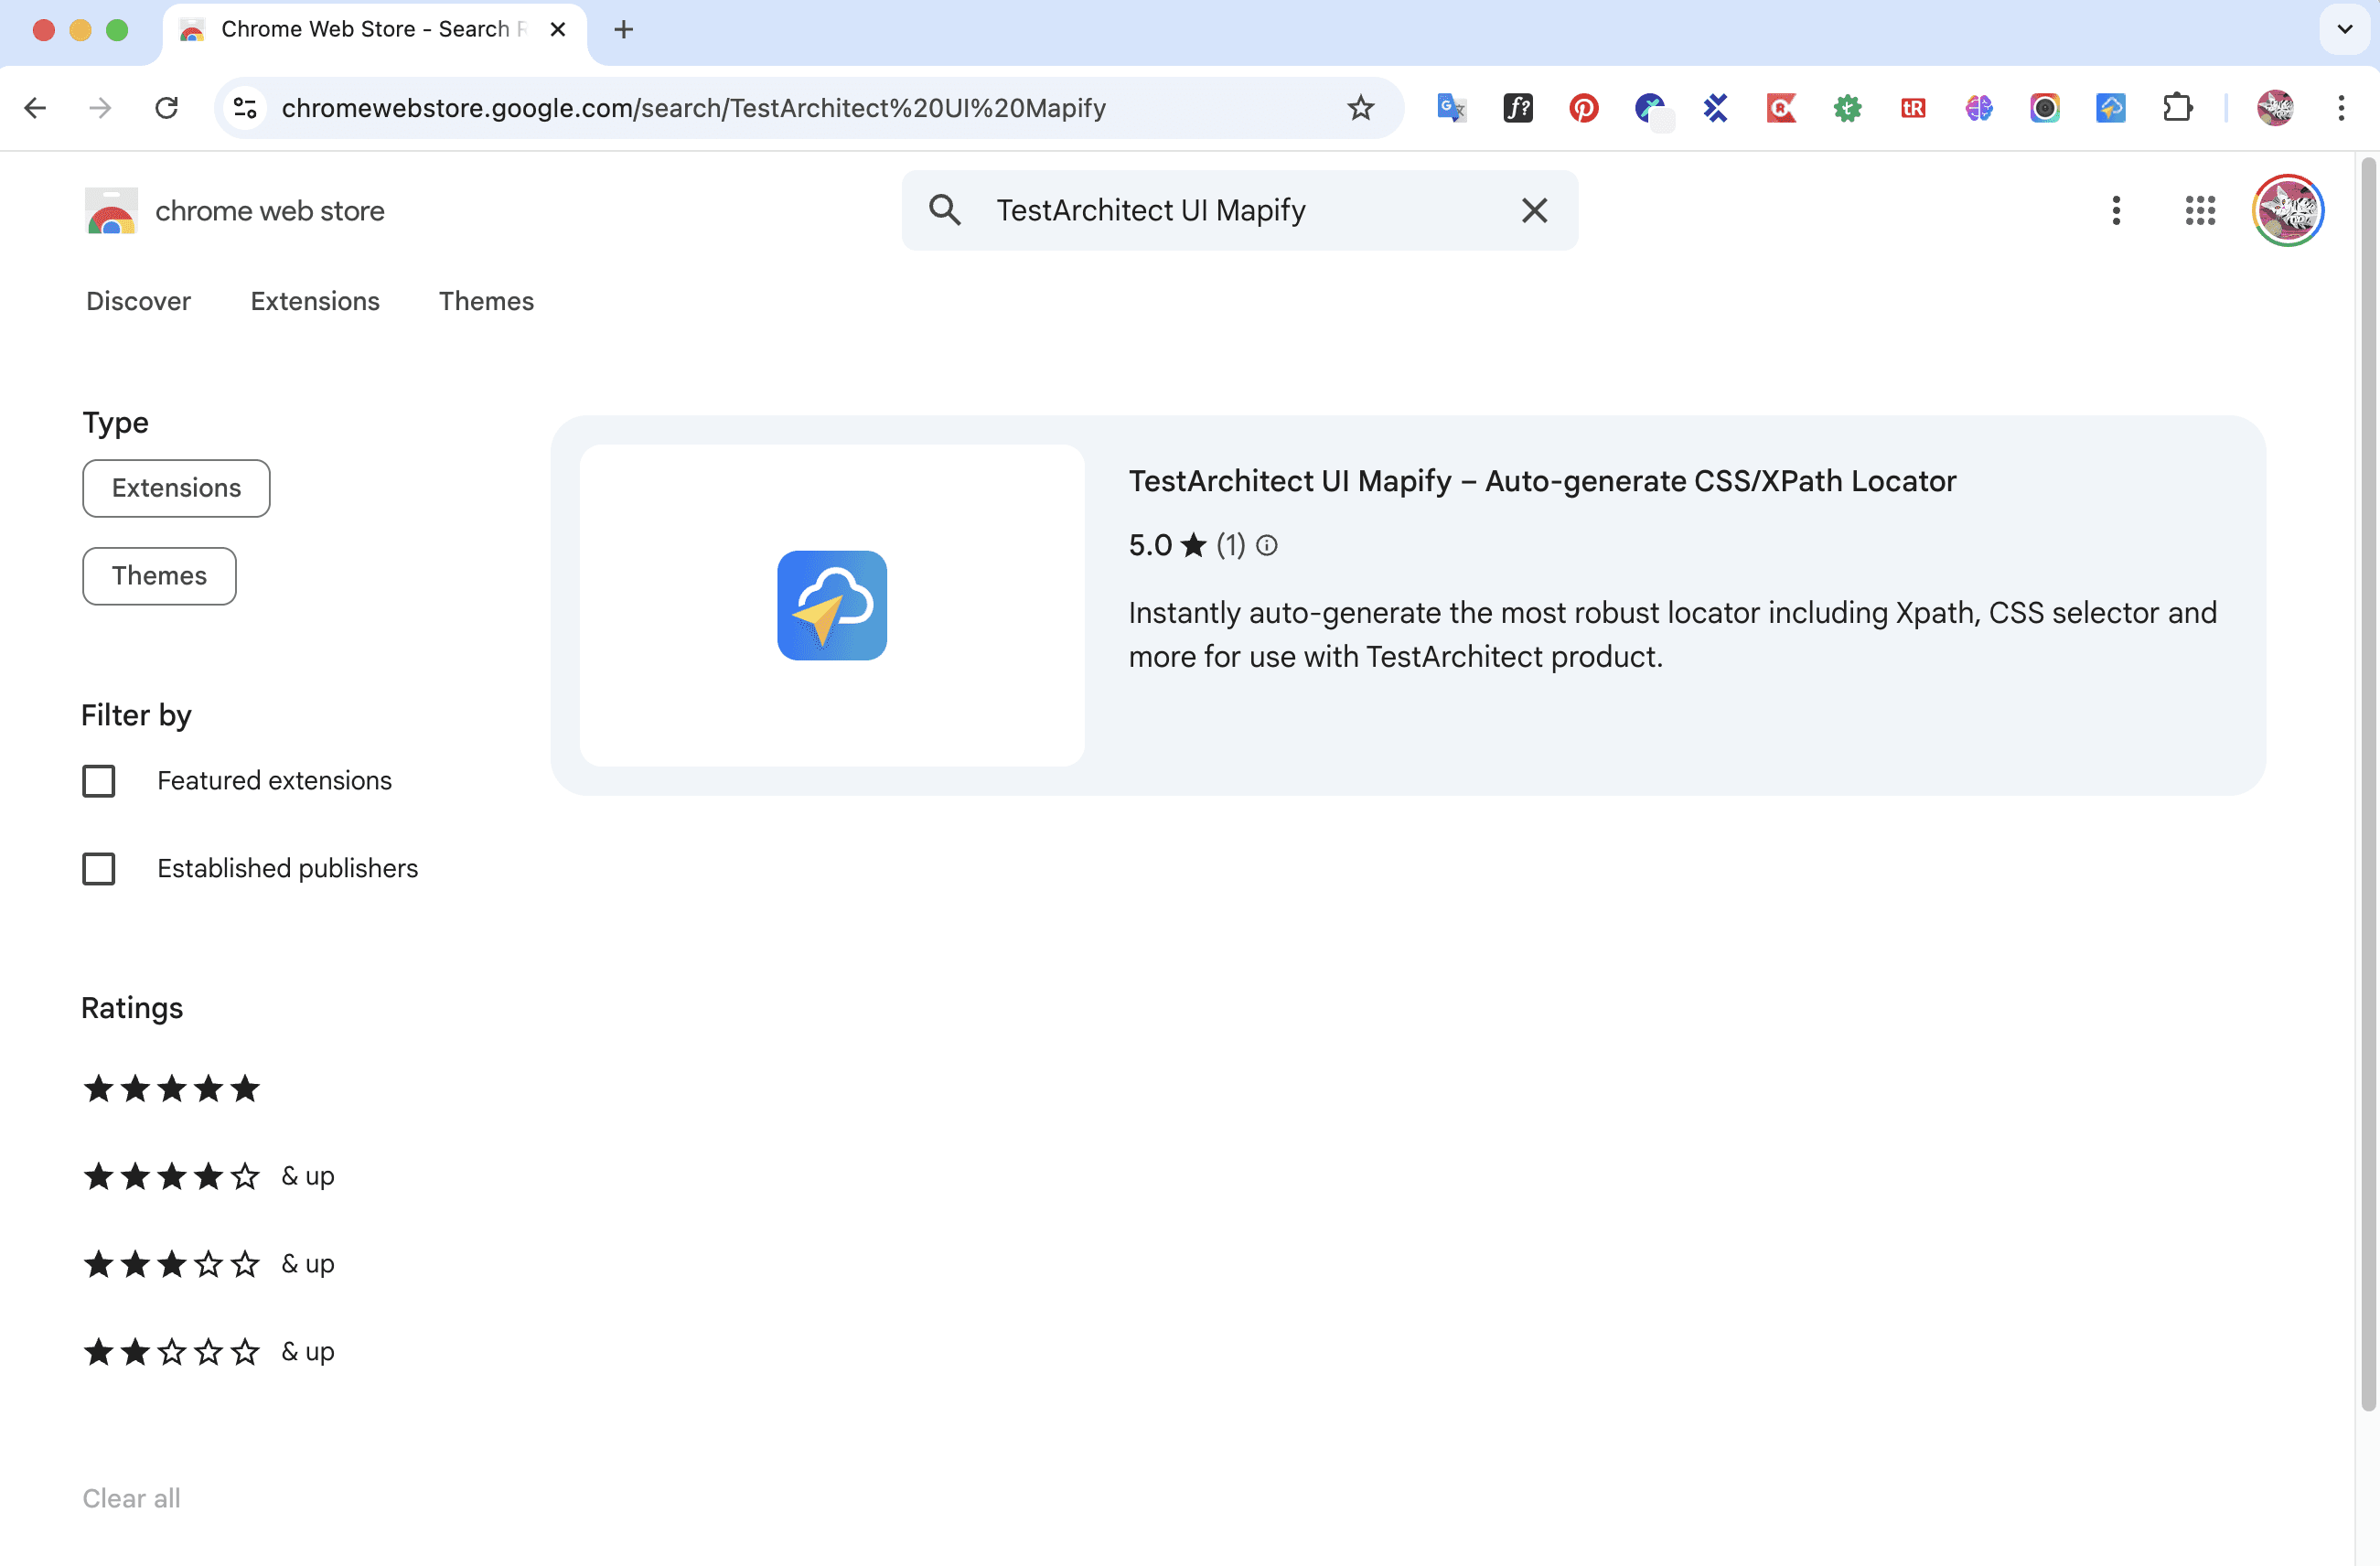Click the Pinterest extension icon

pos(1583,108)
